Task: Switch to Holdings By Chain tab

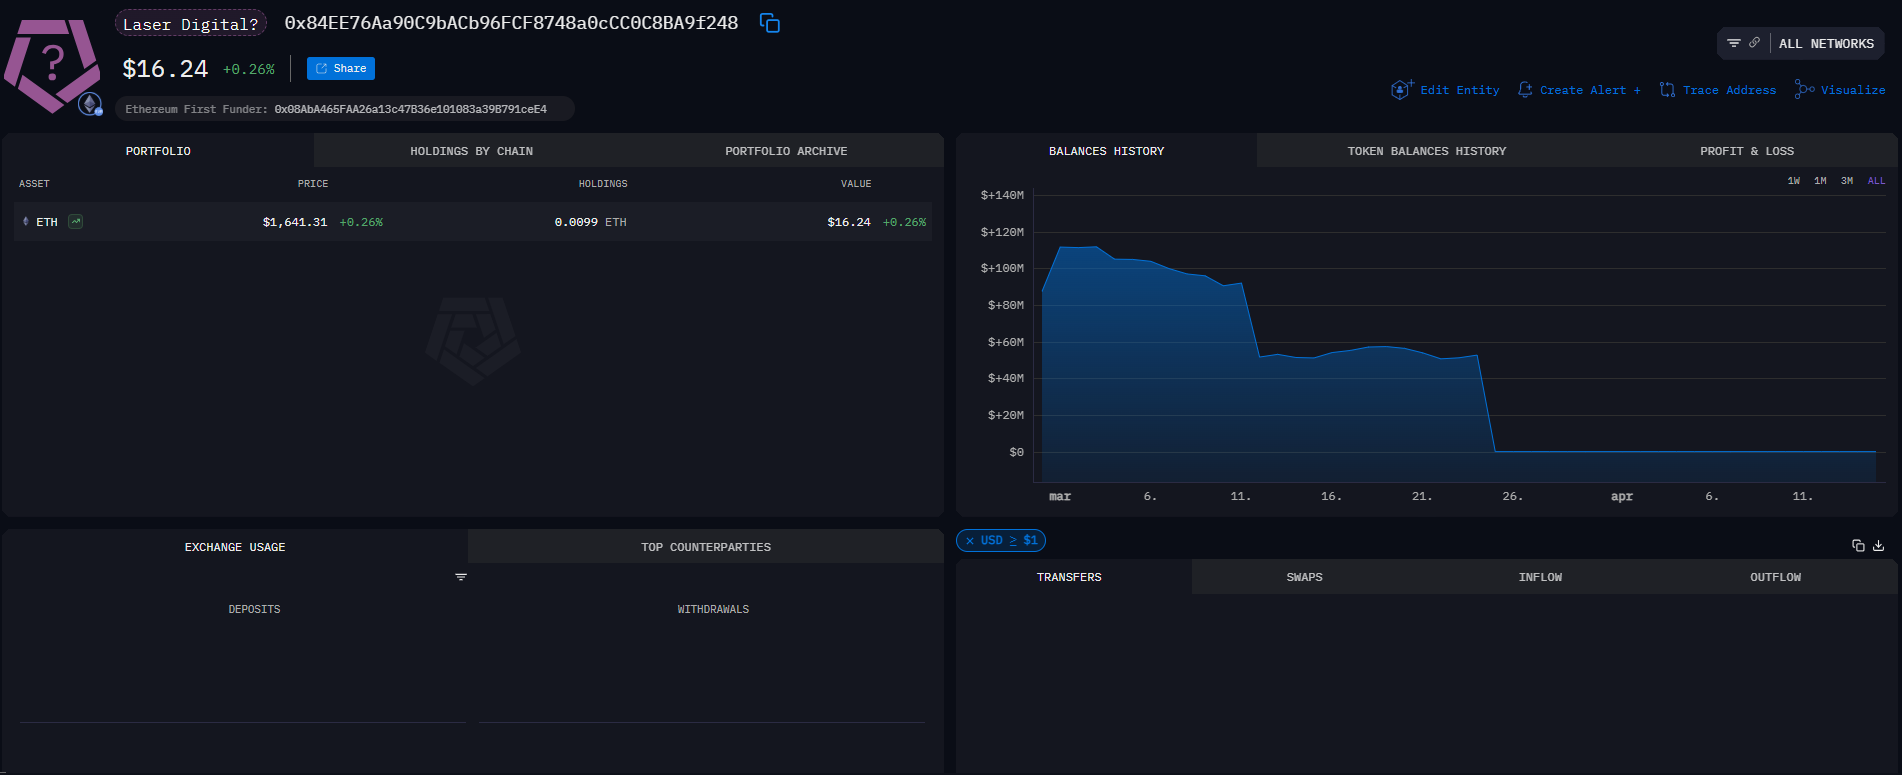Action: (x=471, y=151)
